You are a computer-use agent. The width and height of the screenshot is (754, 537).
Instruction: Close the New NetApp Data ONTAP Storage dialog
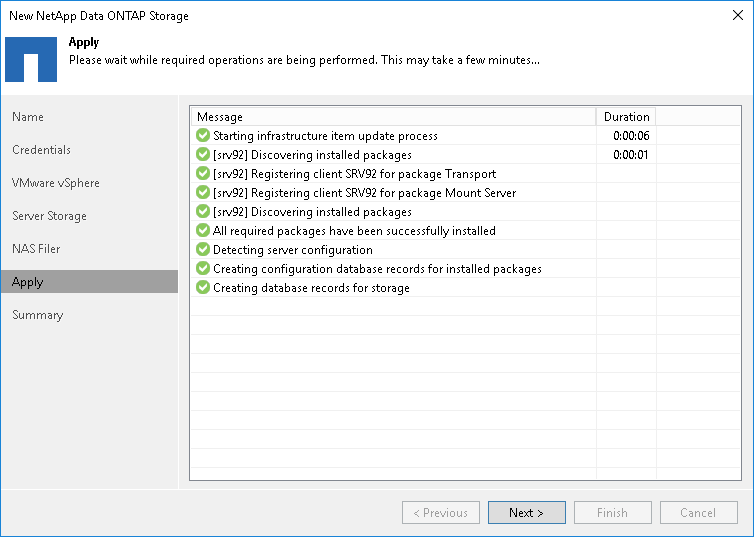(x=735, y=16)
